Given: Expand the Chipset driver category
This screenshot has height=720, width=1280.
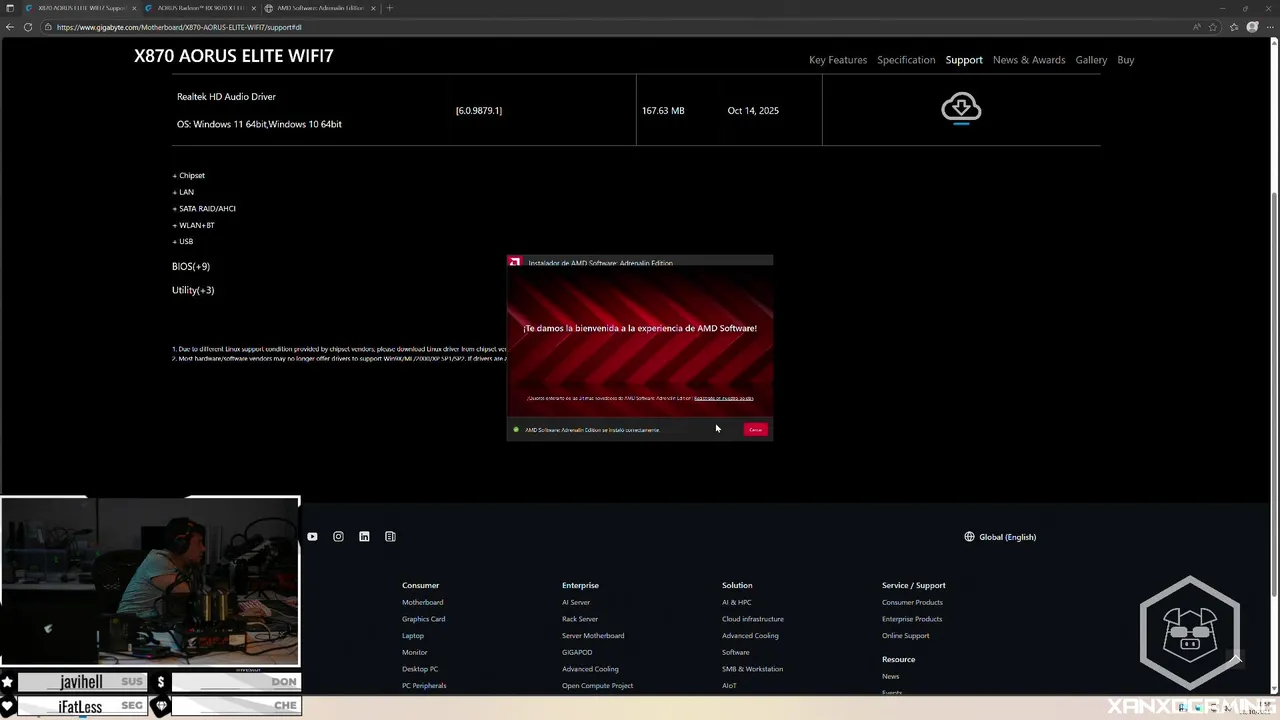Looking at the screenshot, I should [189, 175].
